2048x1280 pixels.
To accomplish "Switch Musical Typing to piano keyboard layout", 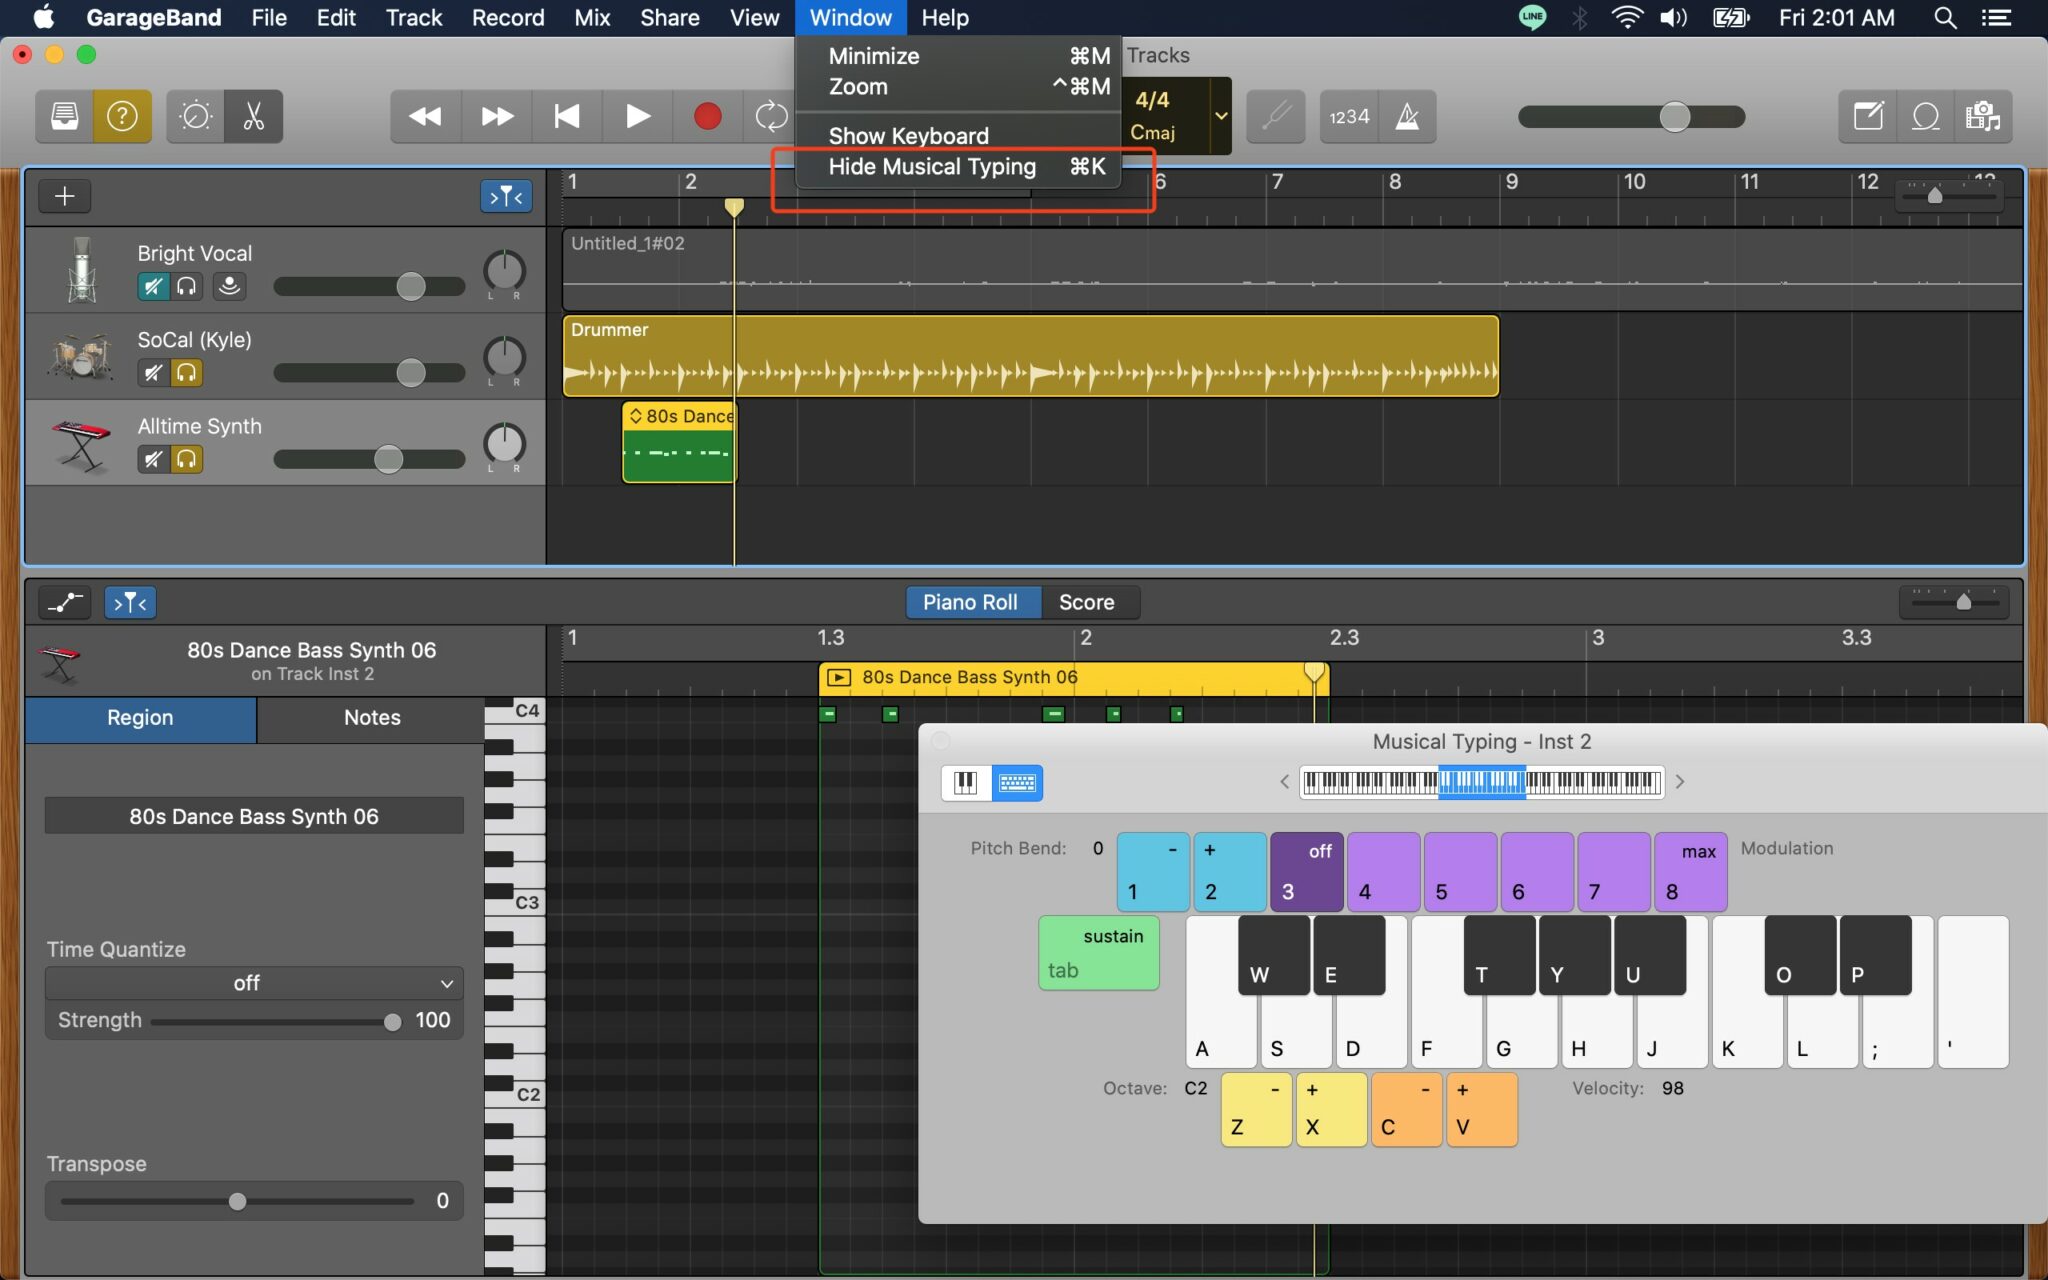I will tap(966, 782).
